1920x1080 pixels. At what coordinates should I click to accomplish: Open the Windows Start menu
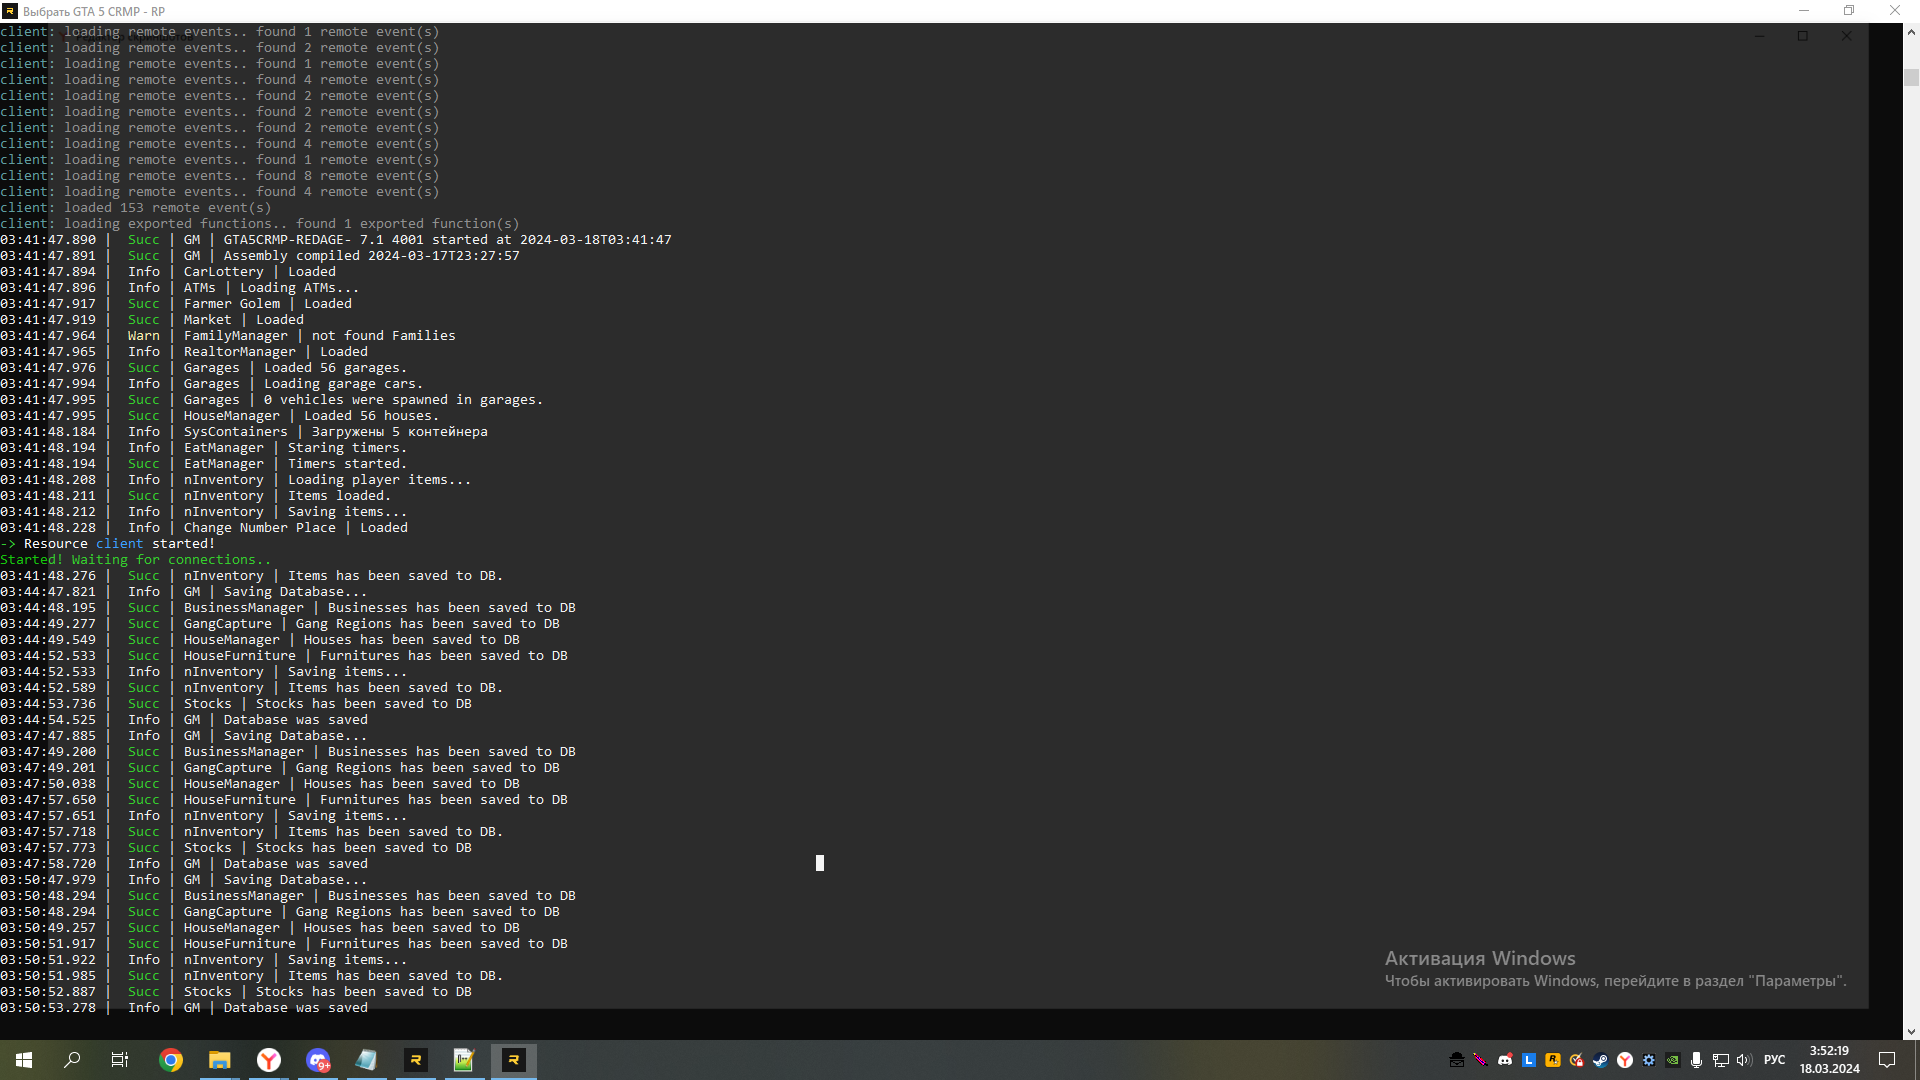[x=24, y=1060]
